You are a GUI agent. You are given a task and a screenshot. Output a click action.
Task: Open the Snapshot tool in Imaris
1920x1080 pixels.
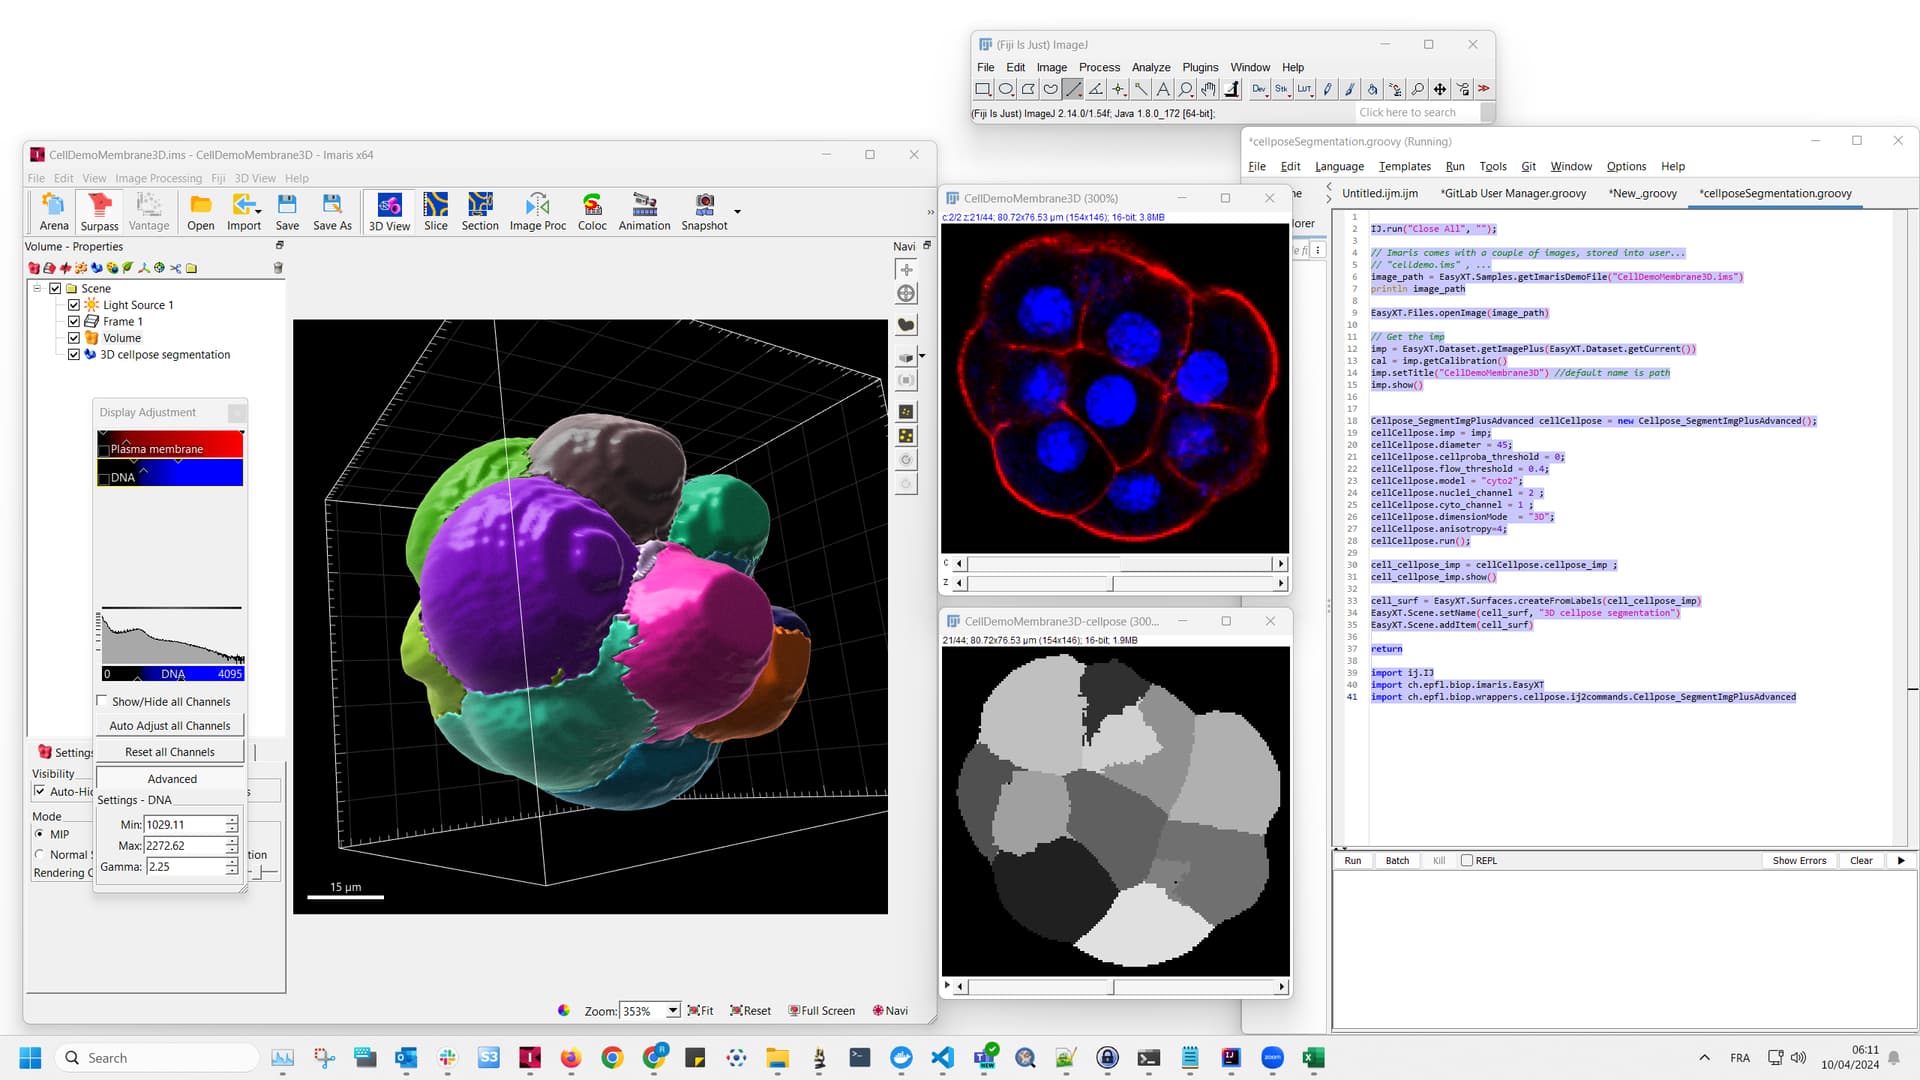pyautogui.click(x=704, y=210)
